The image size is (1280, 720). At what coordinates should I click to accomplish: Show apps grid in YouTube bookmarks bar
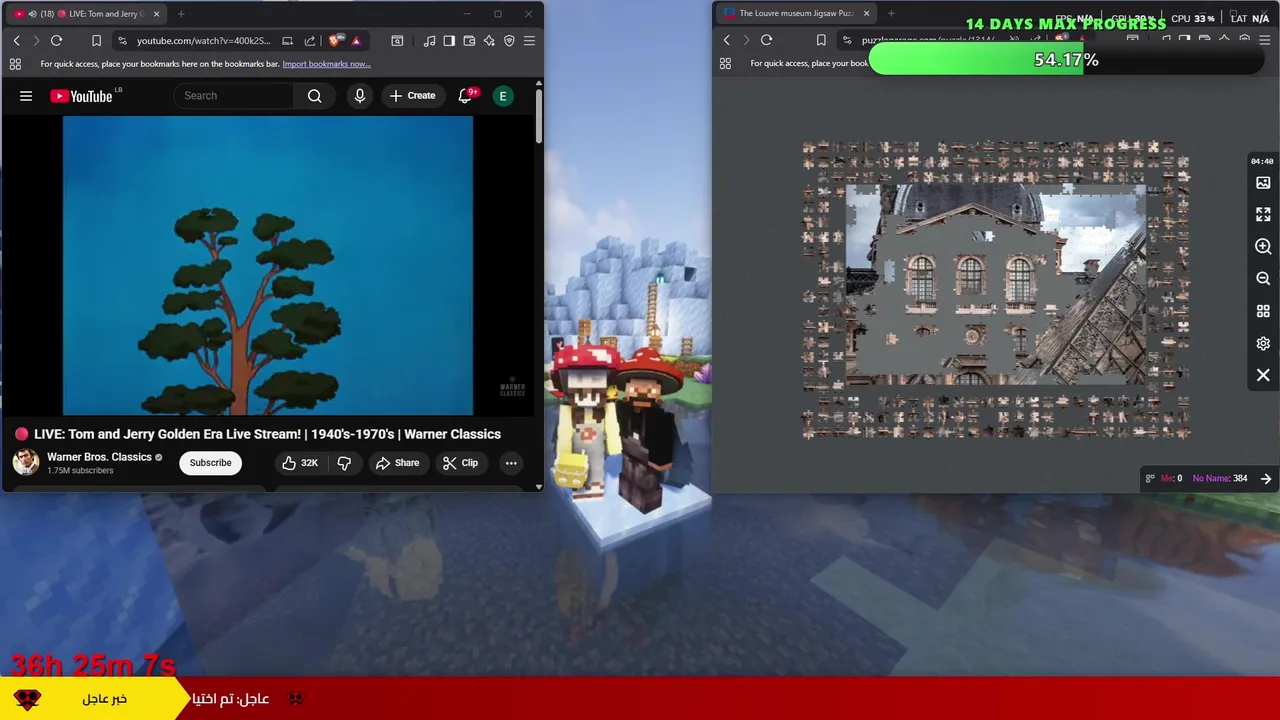15,64
